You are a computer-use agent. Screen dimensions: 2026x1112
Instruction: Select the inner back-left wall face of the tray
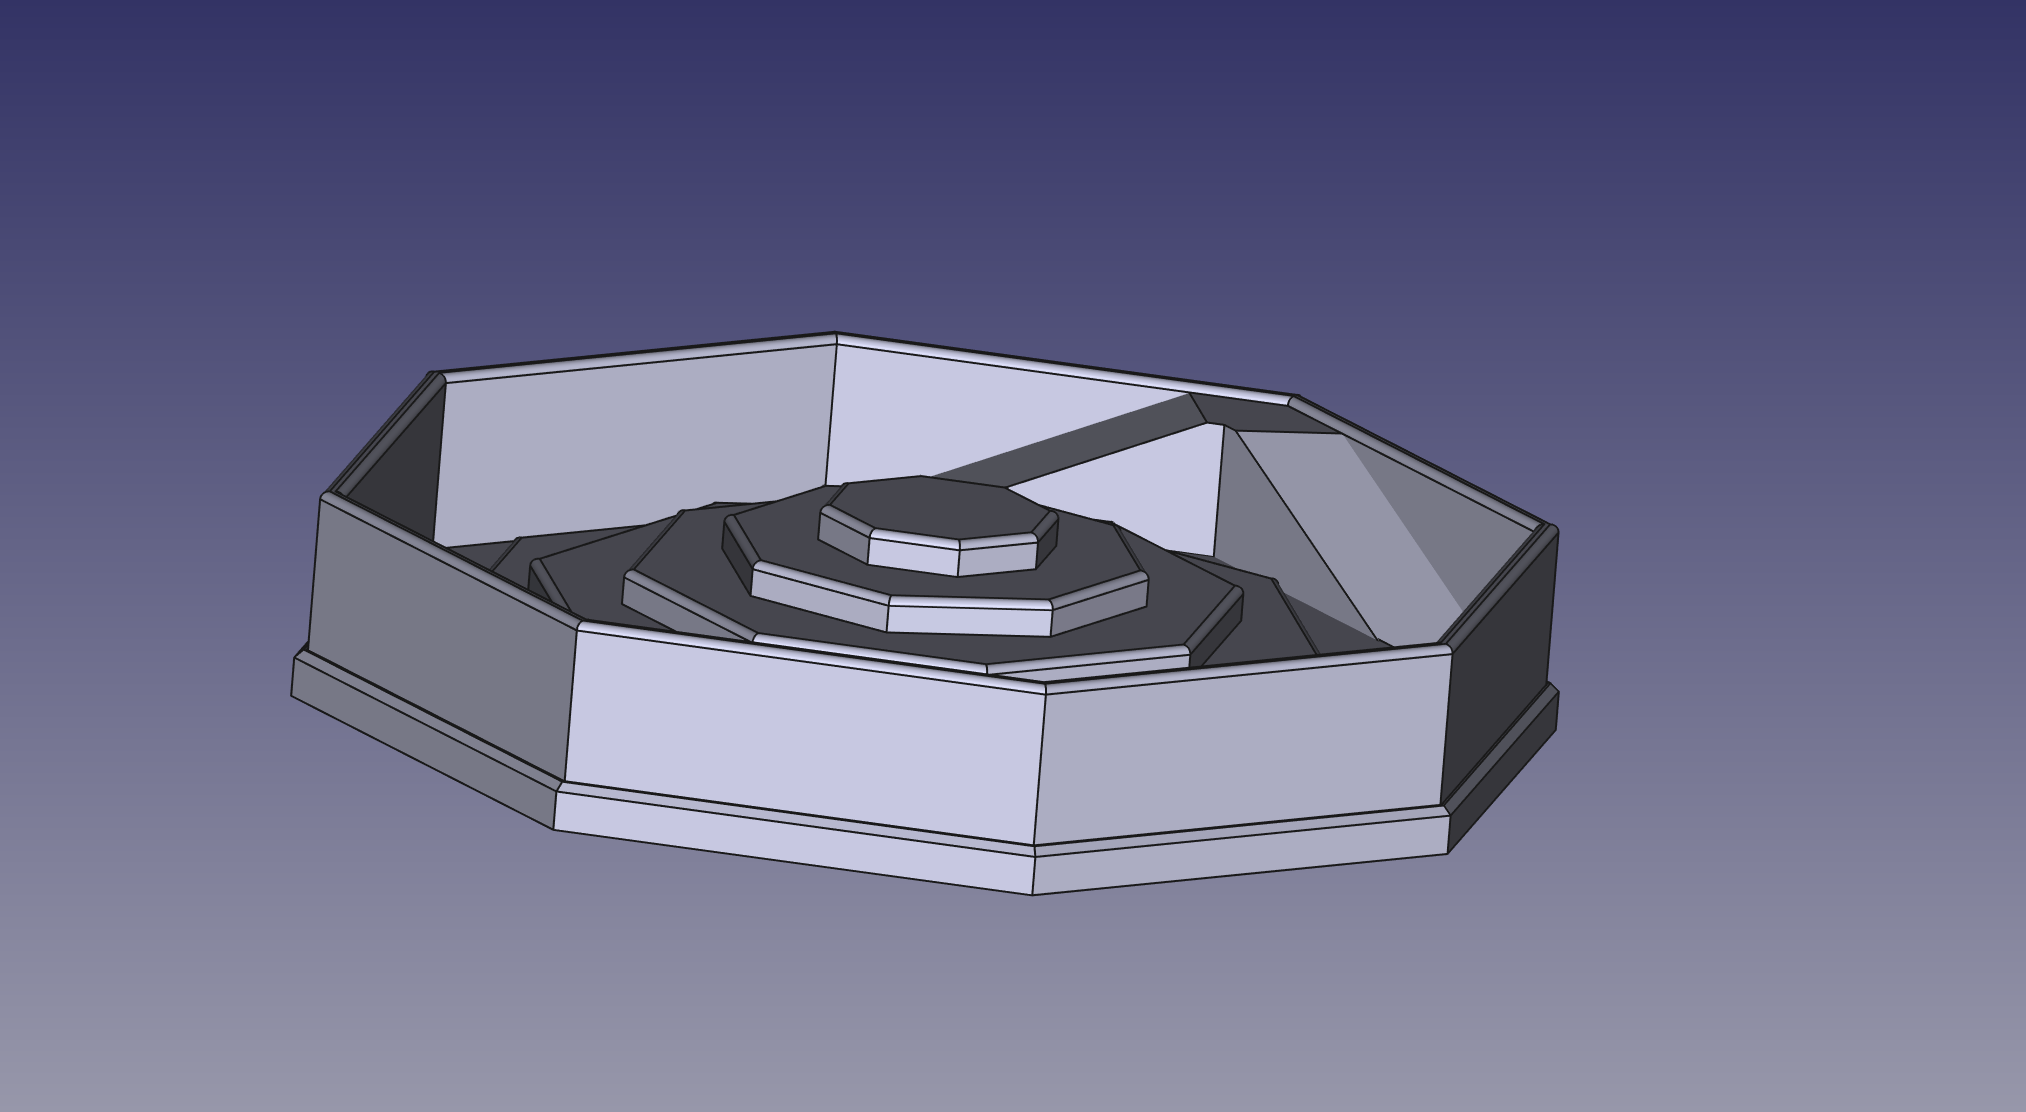click(x=634, y=445)
